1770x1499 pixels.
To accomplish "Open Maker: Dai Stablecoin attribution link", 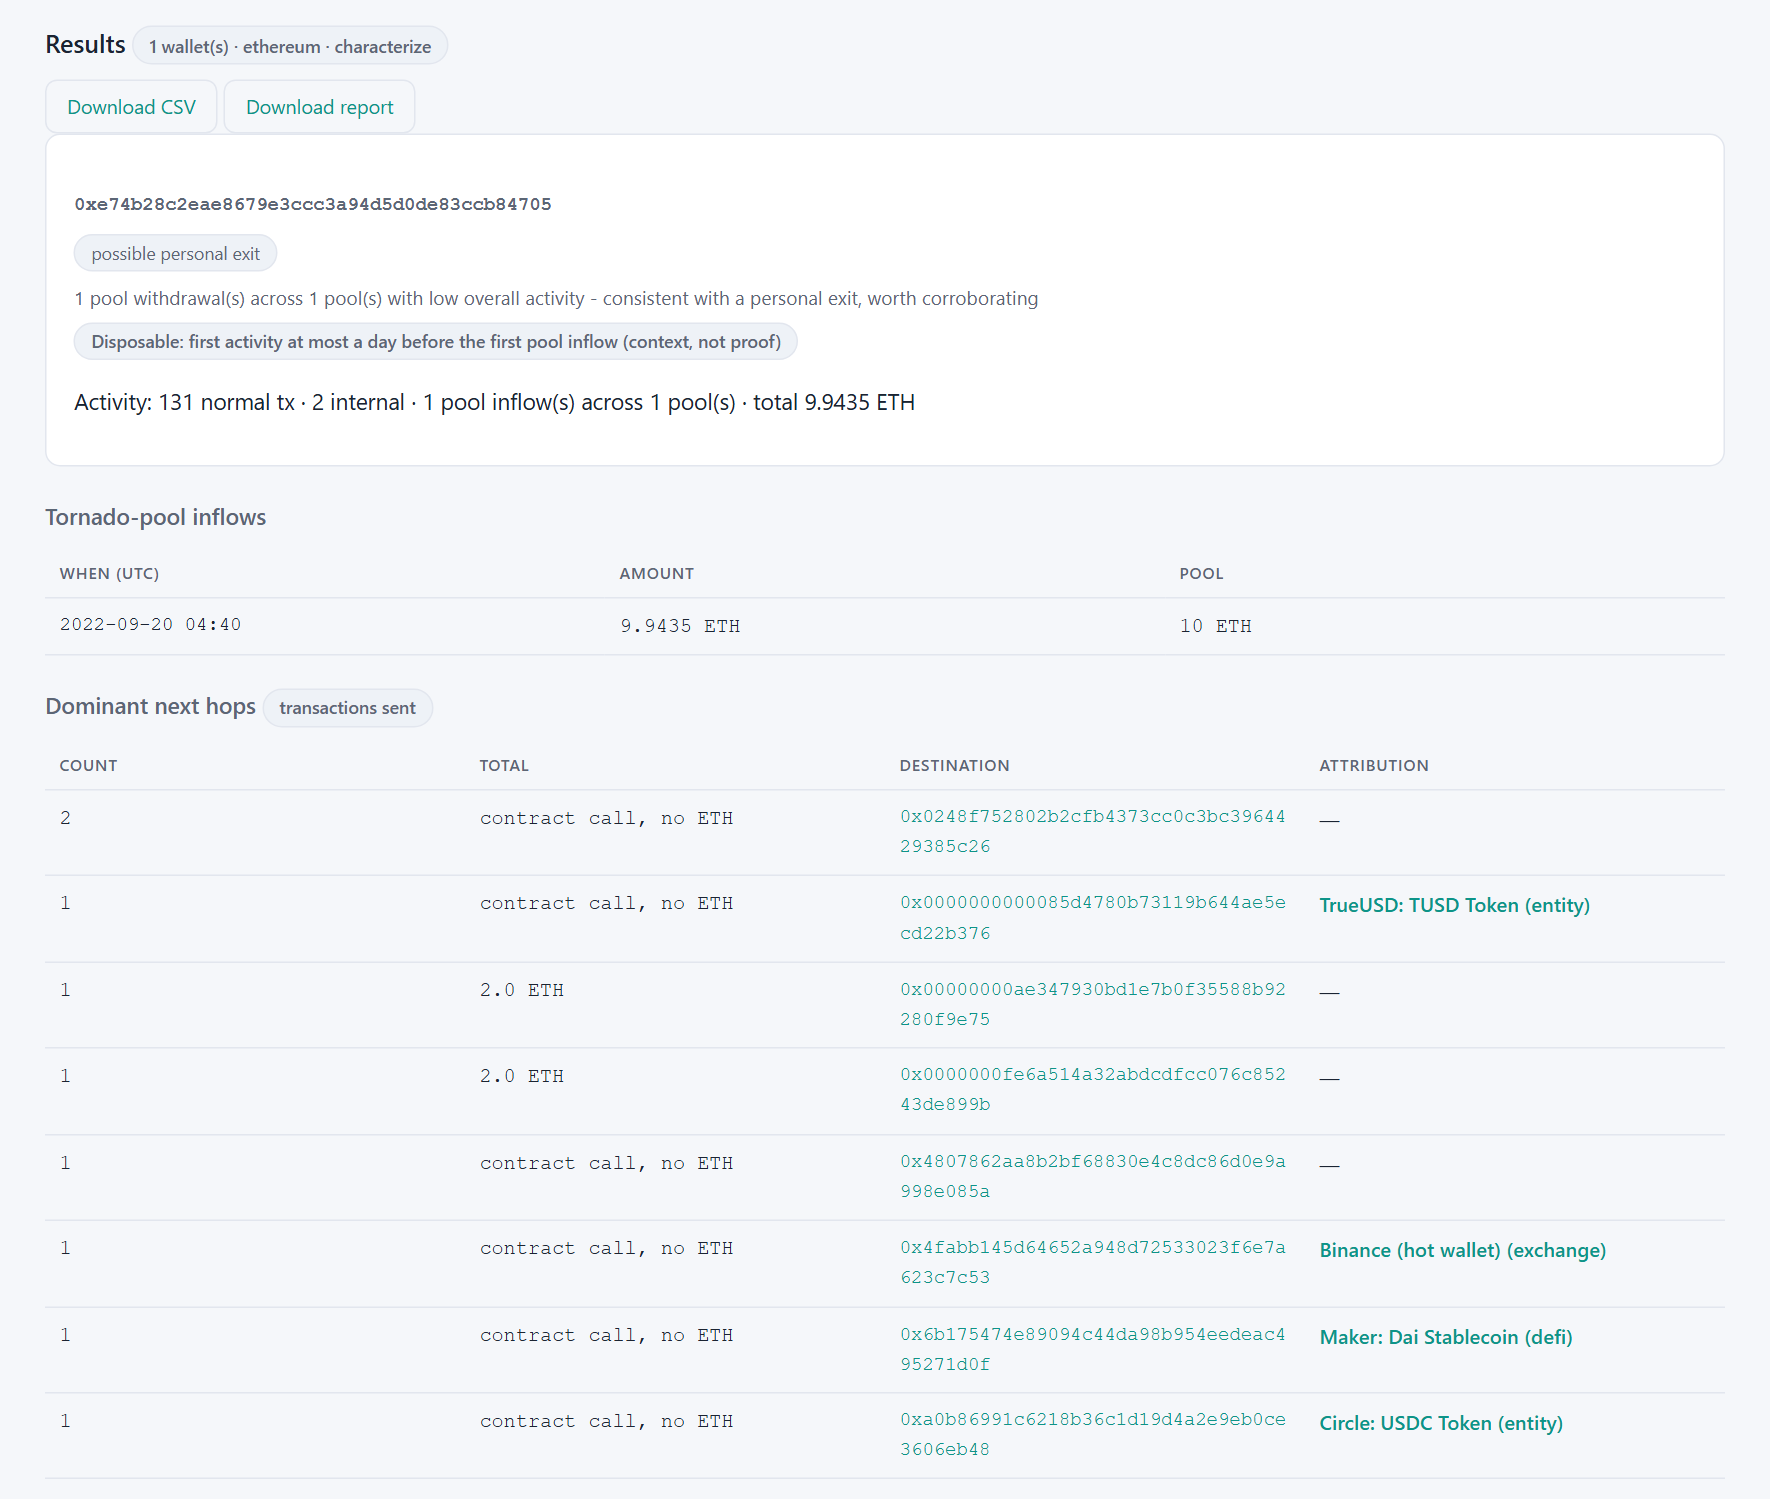I will pos(1446,1337).
